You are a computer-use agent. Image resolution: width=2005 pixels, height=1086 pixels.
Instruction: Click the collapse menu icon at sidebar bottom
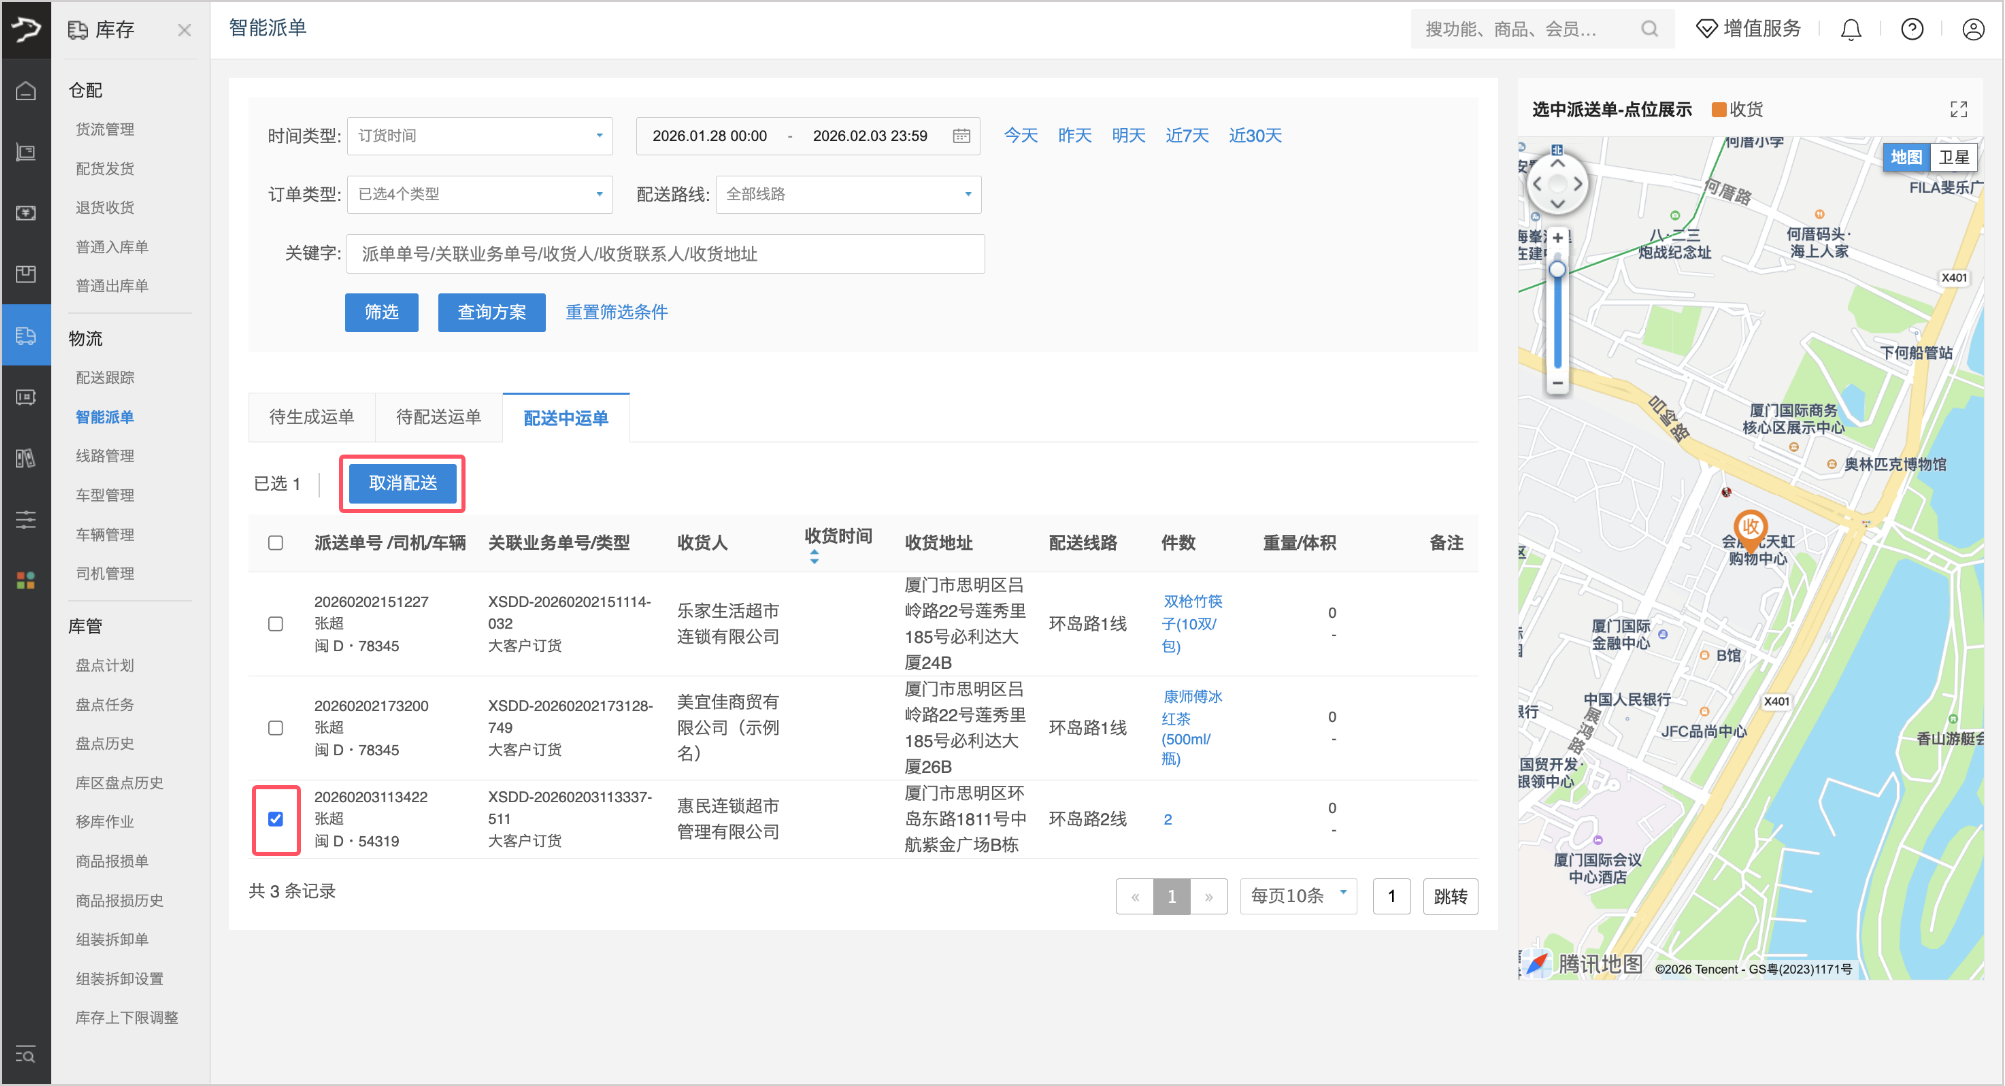coord(26,1054)
